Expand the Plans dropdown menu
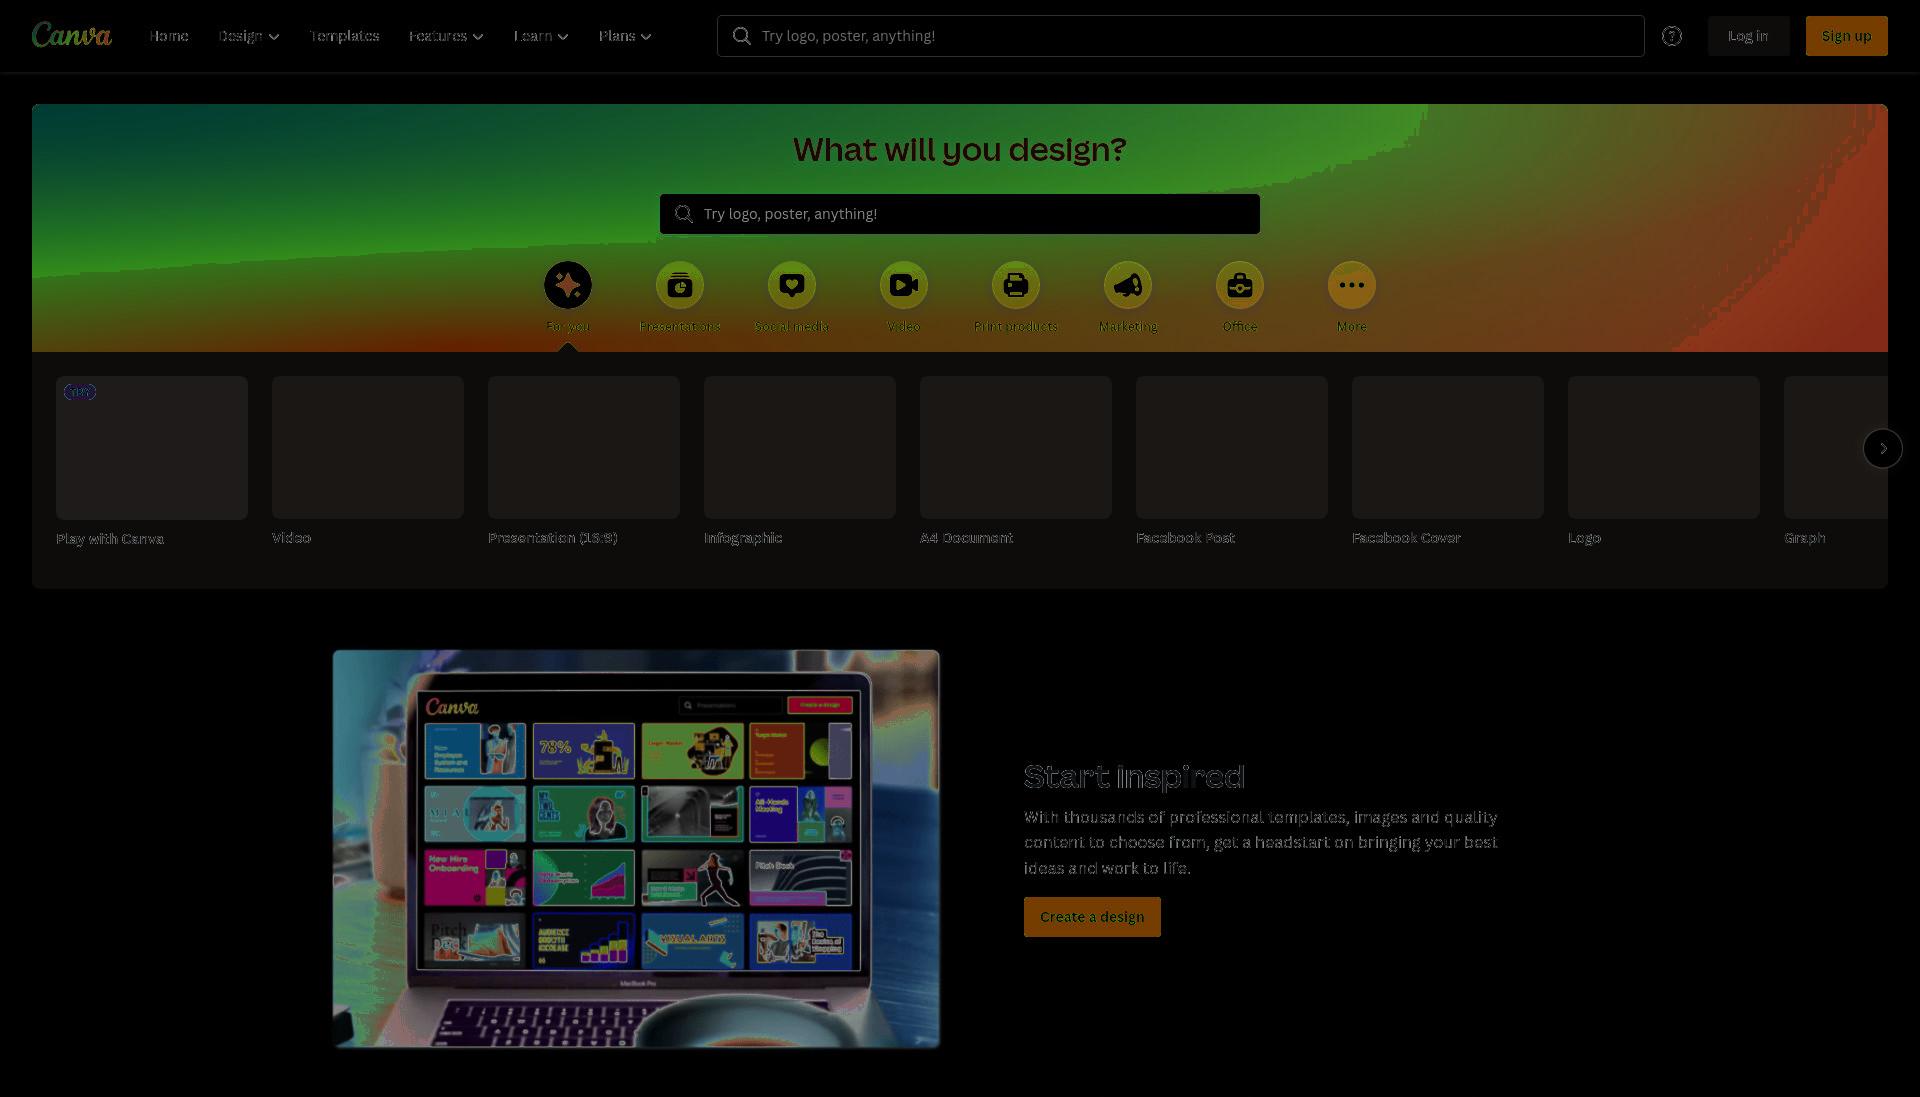The image size is (1920, 1097). coord(625,36)
